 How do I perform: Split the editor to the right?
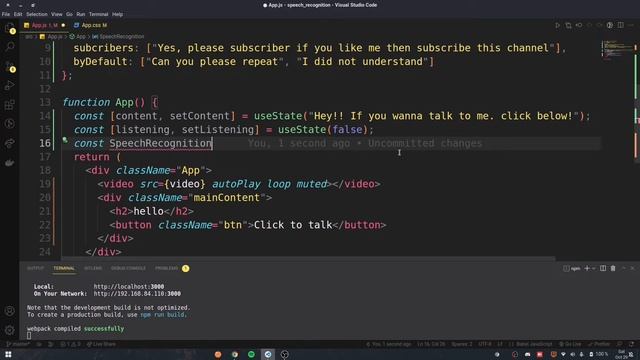pos(620,25)
